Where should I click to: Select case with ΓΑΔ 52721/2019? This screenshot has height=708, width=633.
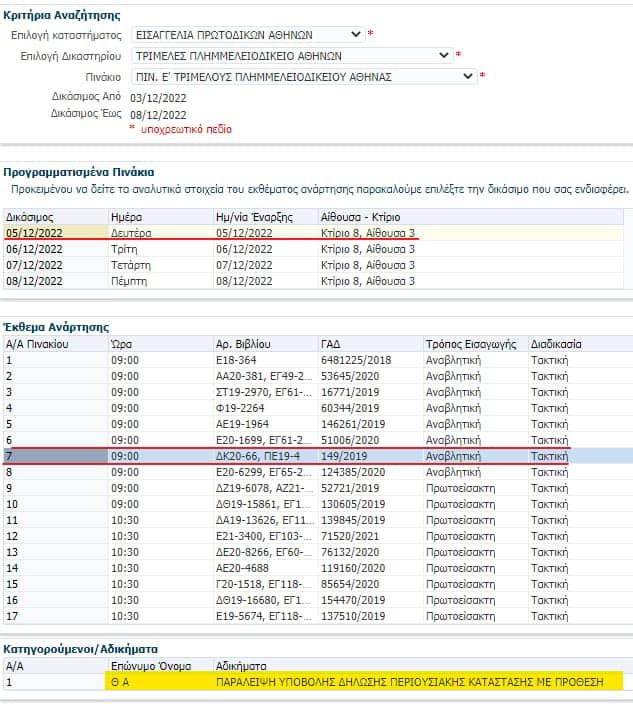click(x=318, y=488)
